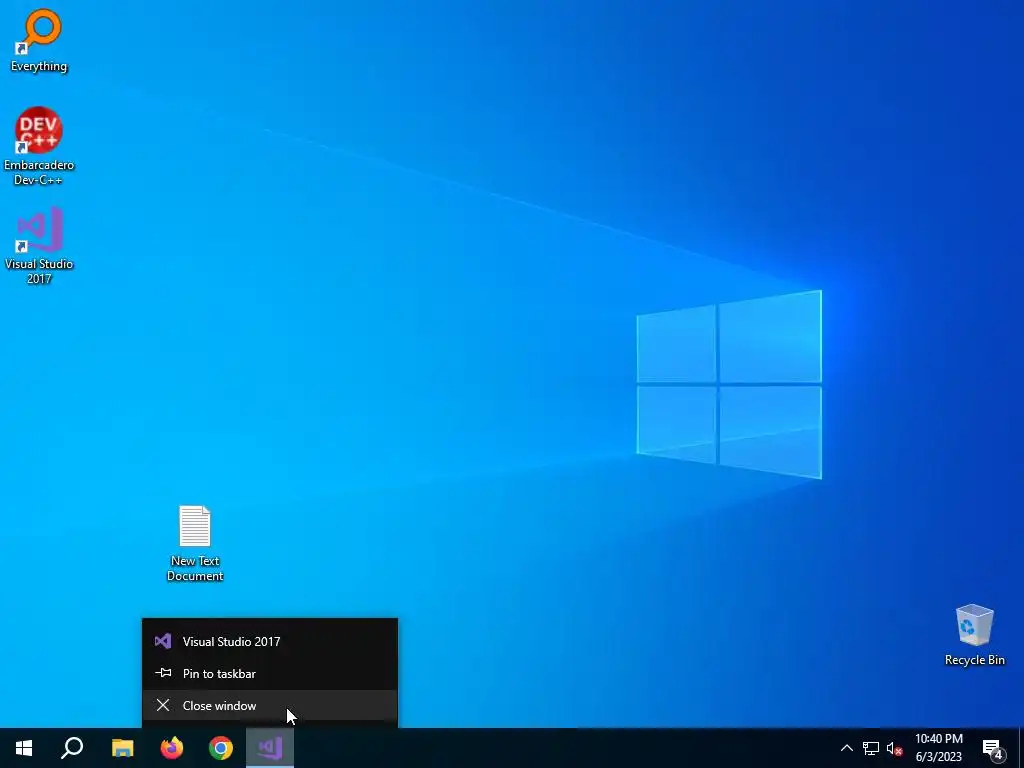Open the Windows Start menu
Image resolution: width=1024 pixels, height=768 pixels.
pyautogui.click(x=24, y=748)
